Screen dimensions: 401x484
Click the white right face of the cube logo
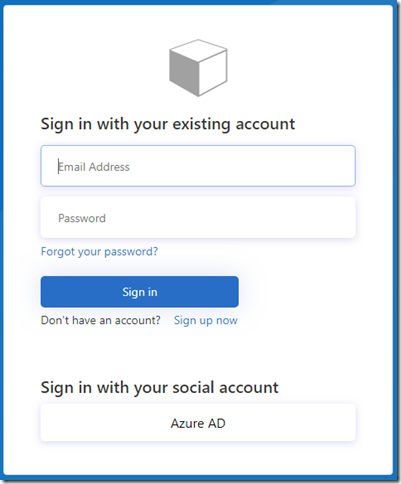coord(213,72)
